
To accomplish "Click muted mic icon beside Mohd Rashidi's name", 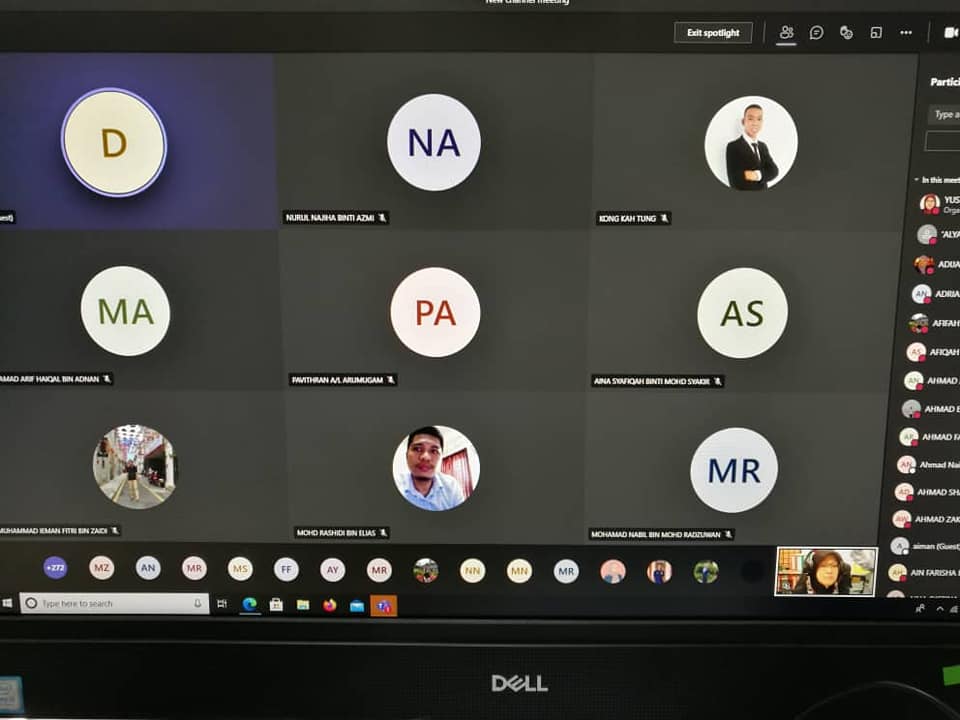I will click(x=383, y=533).
